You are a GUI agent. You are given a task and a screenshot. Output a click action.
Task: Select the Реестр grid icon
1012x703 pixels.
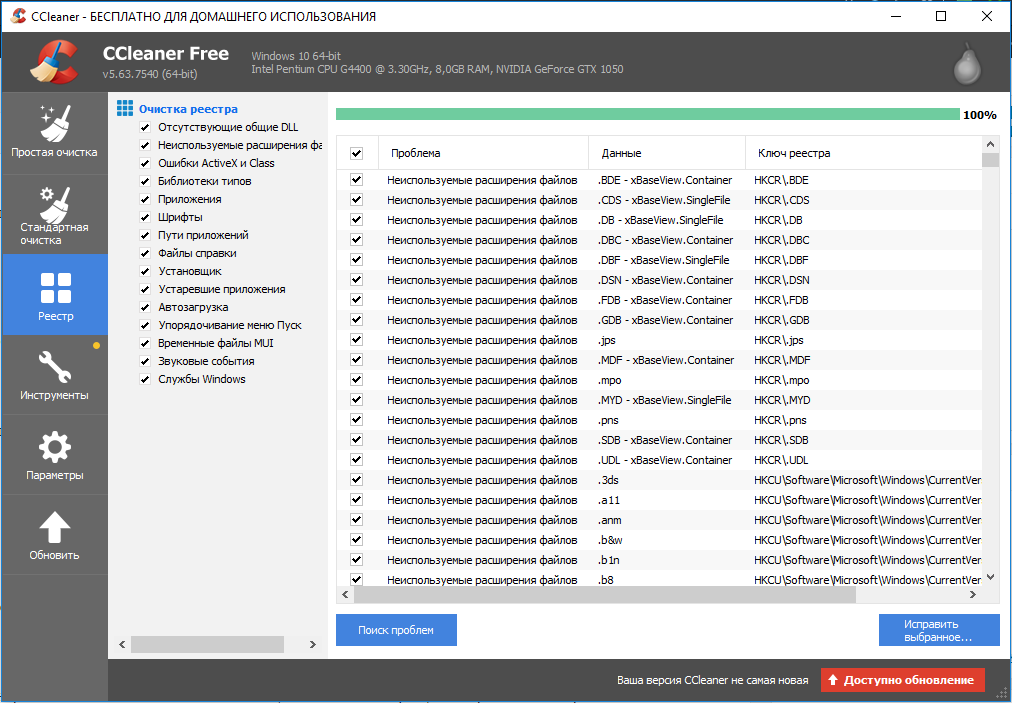pyautogui.click(x=56, y=288)
